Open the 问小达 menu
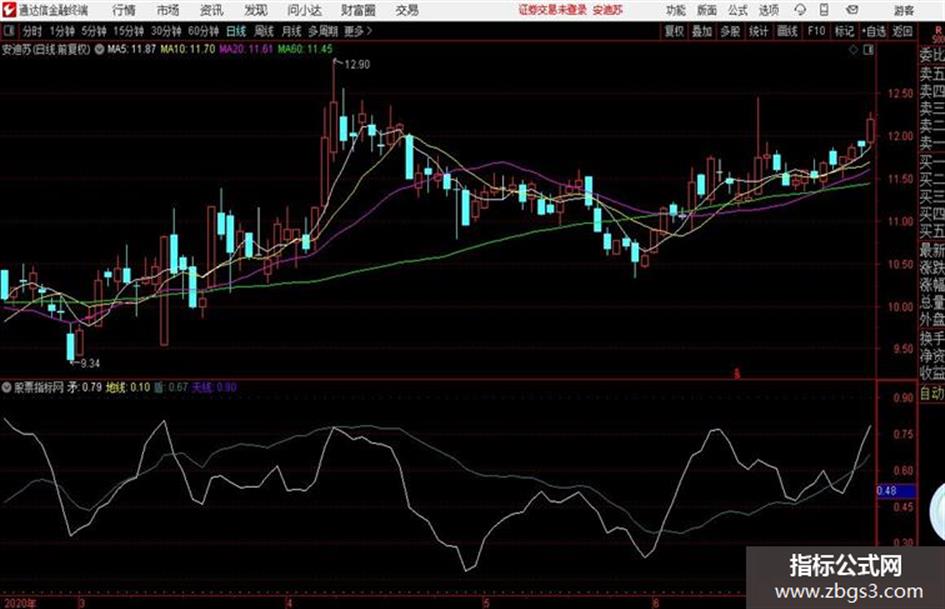Screen dimensions: 945x609 point(304,10)
